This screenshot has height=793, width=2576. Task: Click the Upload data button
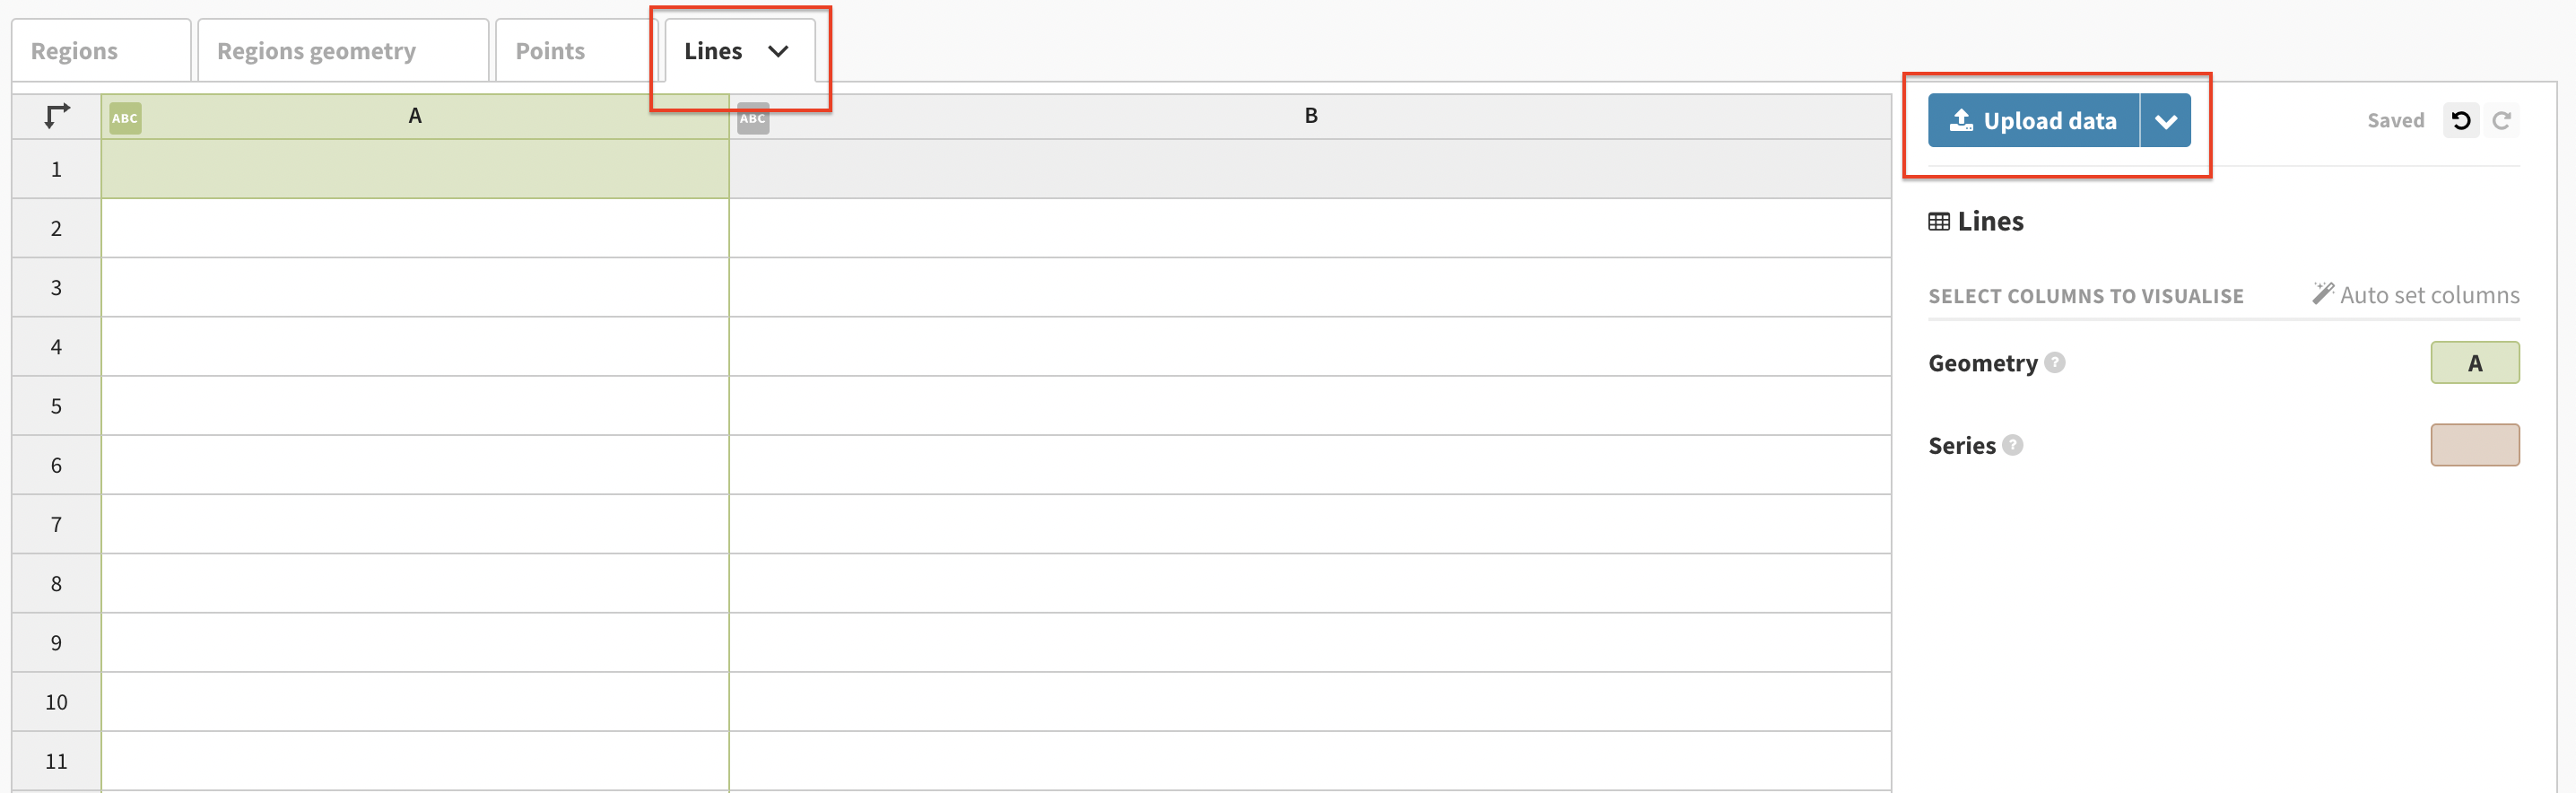(x=2034, y=121)
